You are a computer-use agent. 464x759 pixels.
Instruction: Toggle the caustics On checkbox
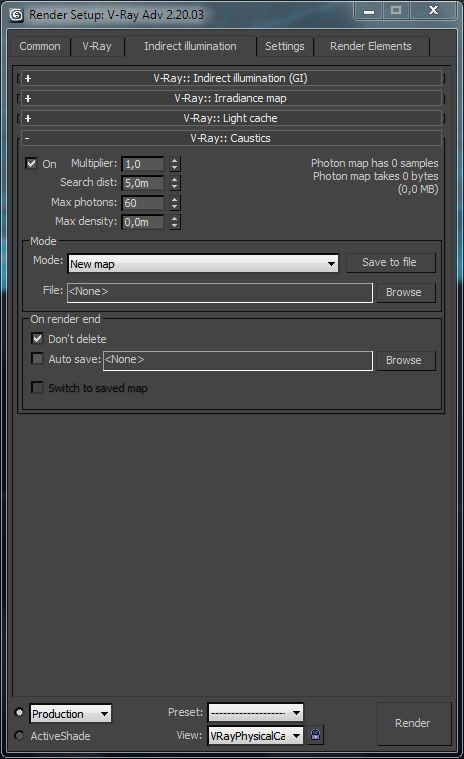tap(31, 163)
